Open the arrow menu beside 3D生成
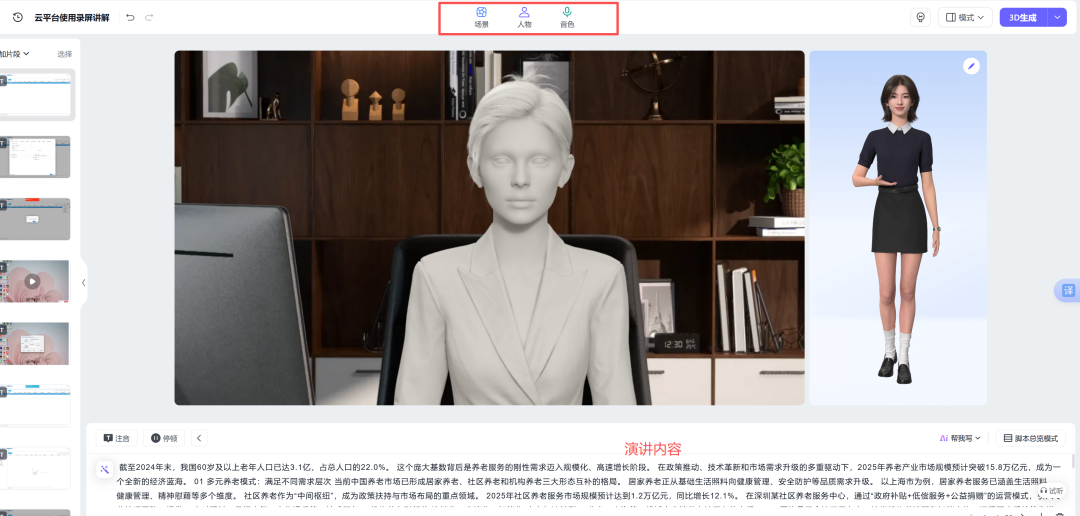The image size is (1080, 516). [1057, 17]
